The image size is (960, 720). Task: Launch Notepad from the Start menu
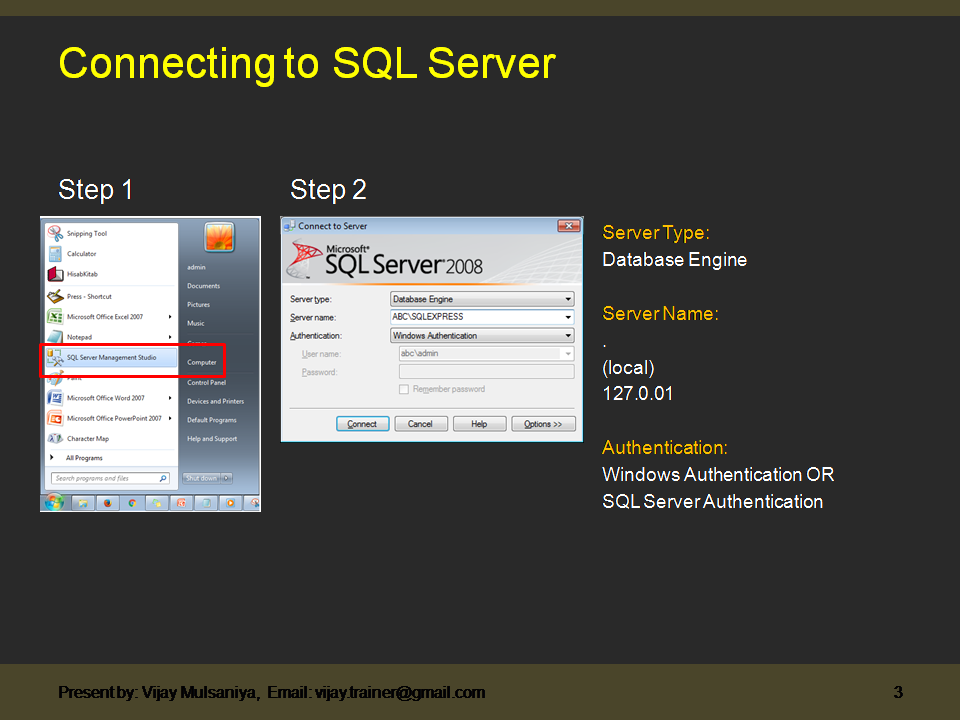click(80, 337)
